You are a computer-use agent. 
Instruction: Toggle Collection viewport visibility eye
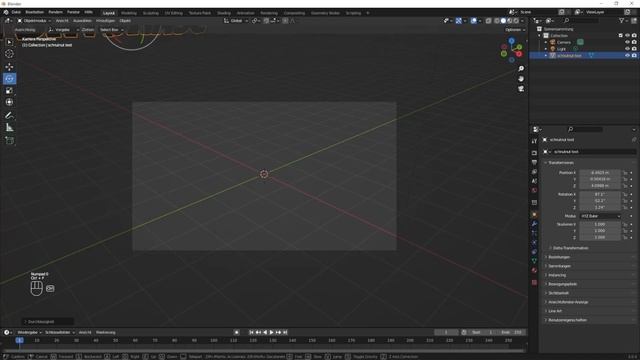tap(627, 36)
